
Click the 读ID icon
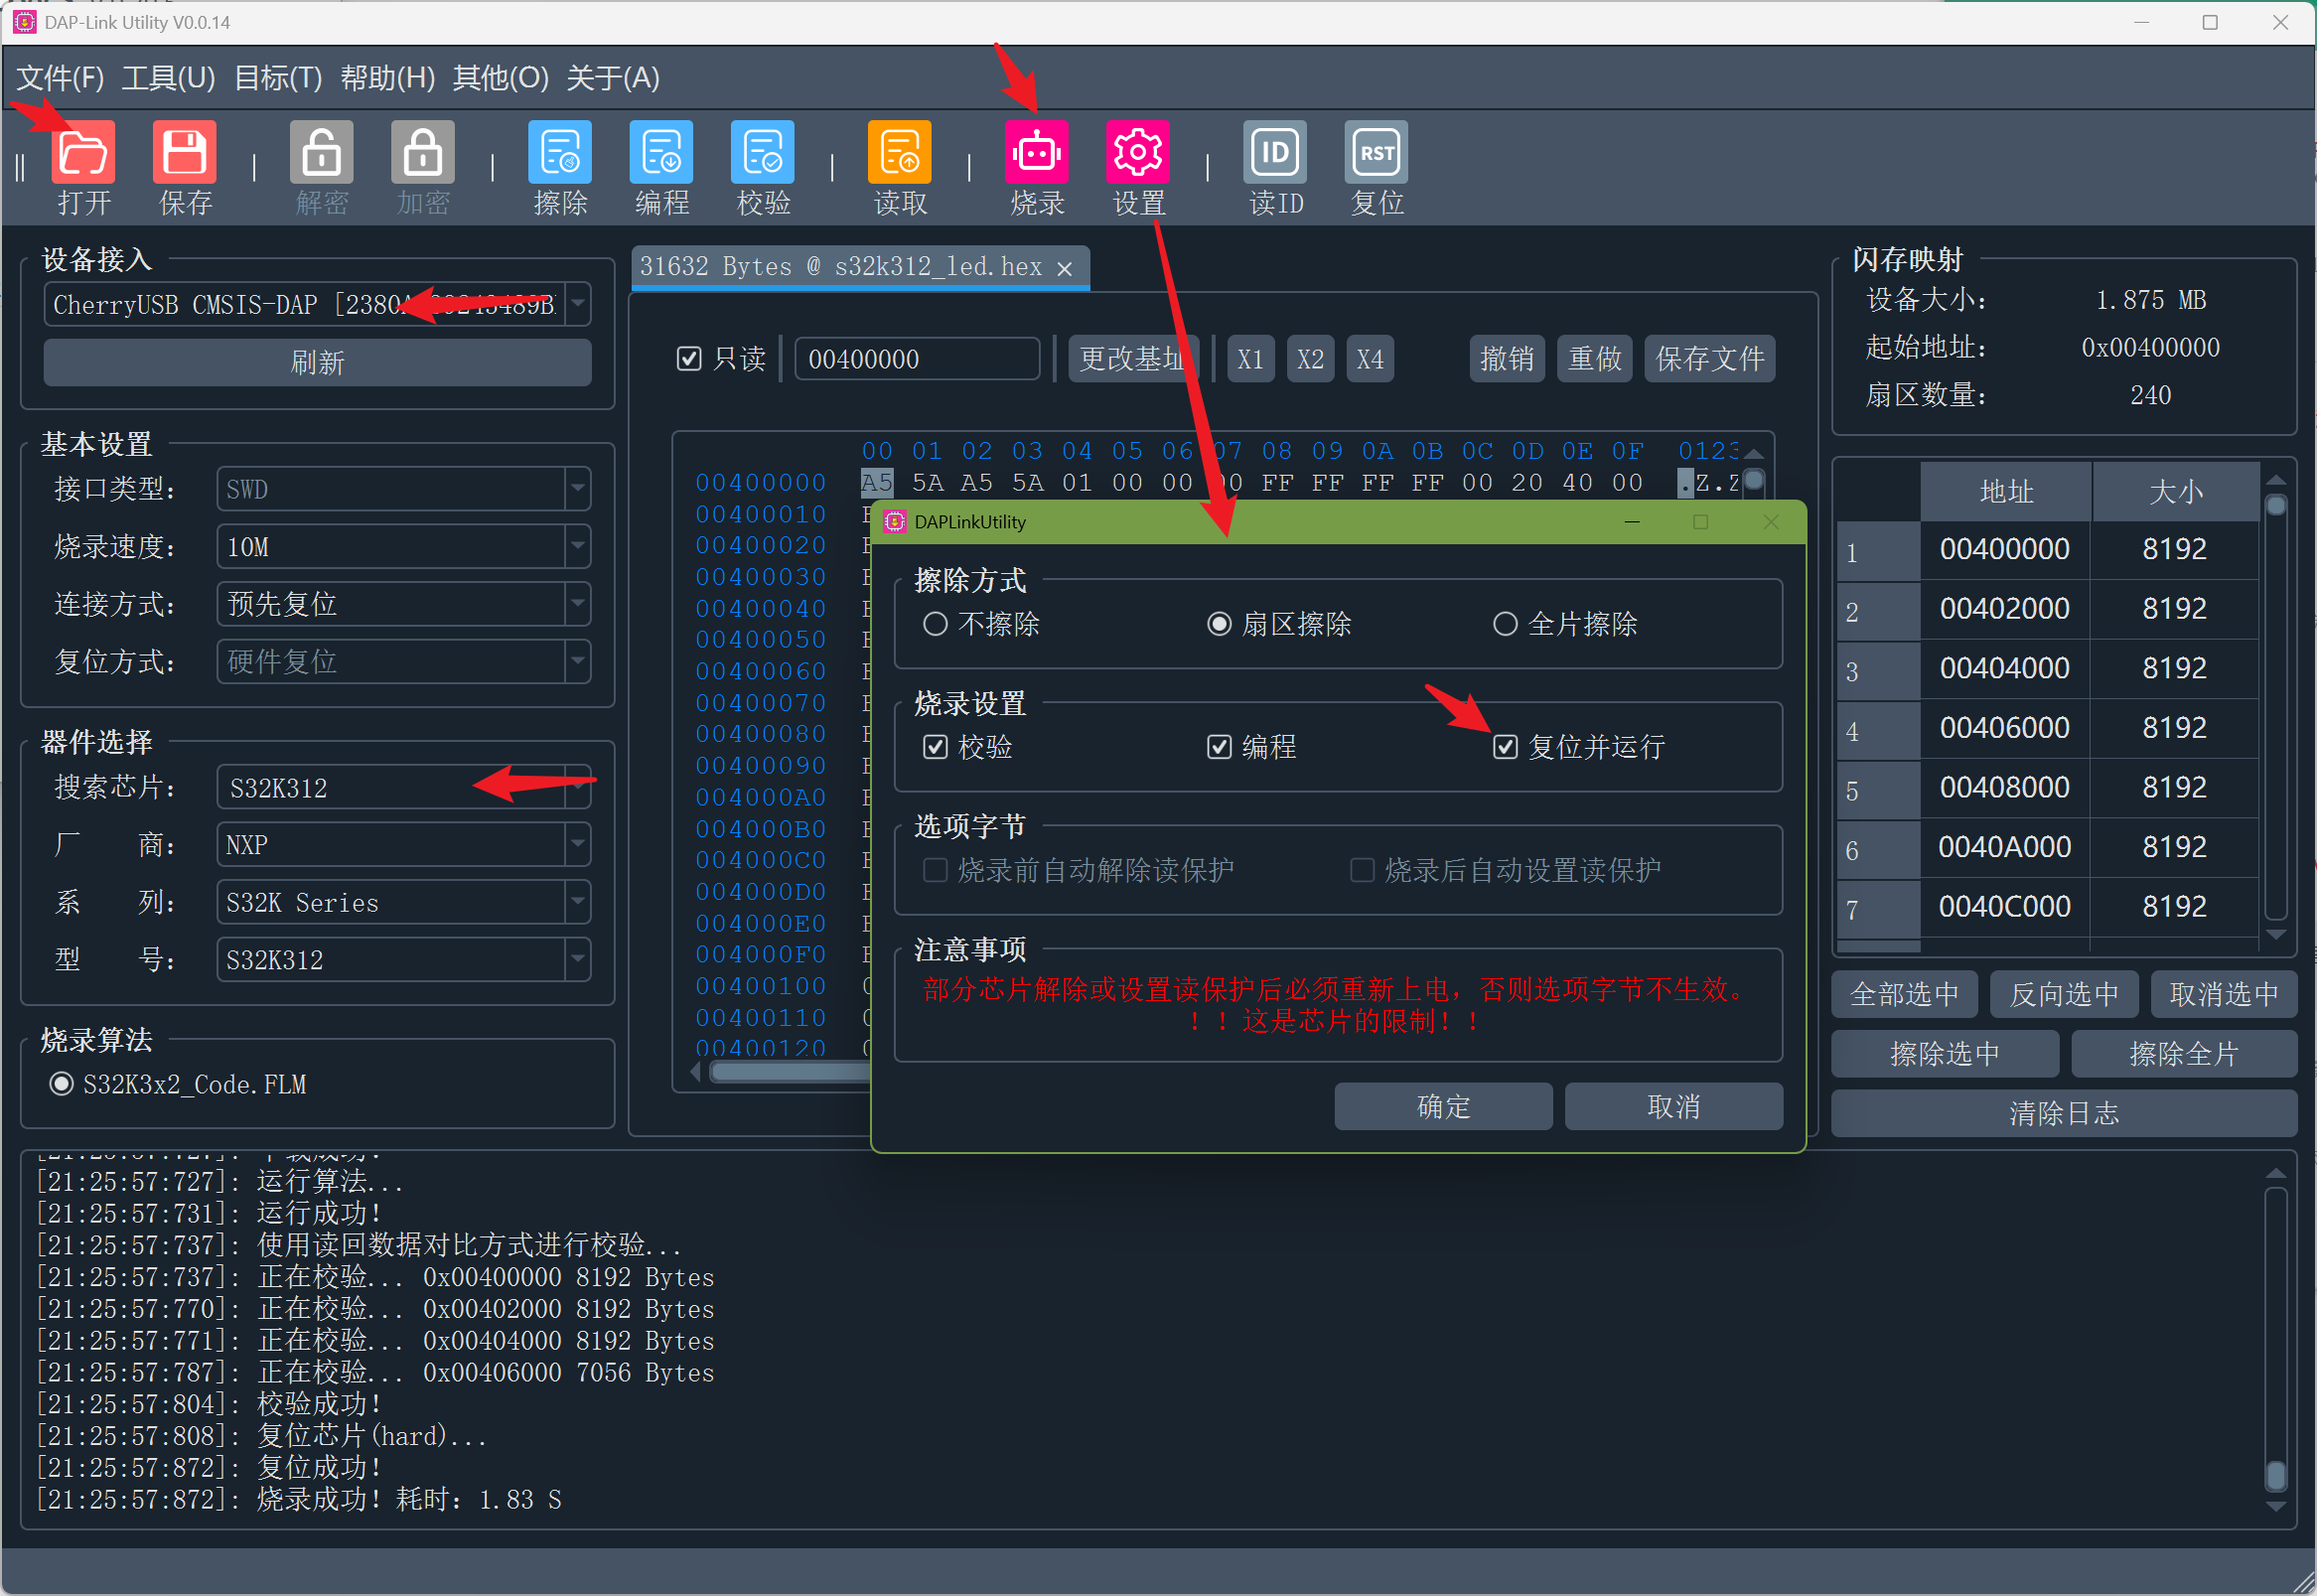coord(1275,153)
